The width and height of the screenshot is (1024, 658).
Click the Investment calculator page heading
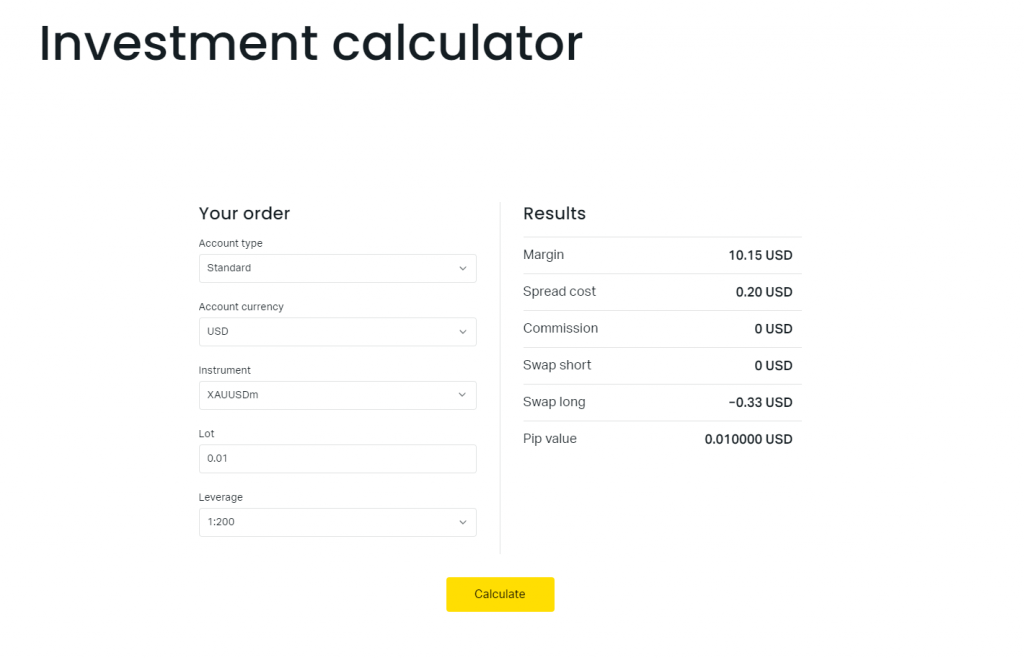coord(310,44)
